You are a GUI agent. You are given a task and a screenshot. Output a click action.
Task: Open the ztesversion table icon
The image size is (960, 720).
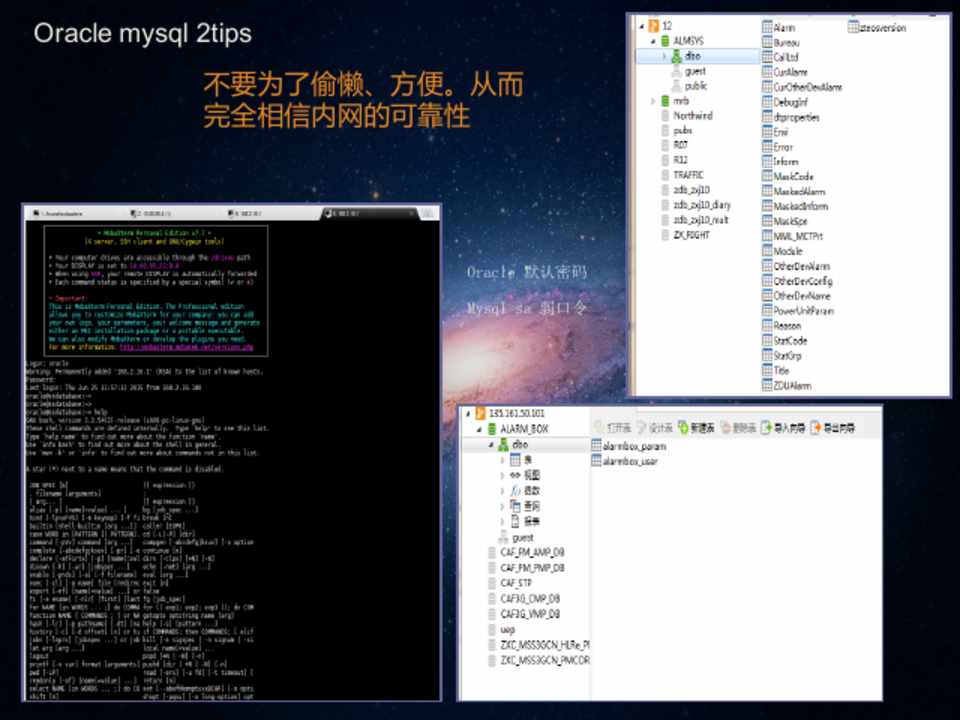(x=853, y=28)
